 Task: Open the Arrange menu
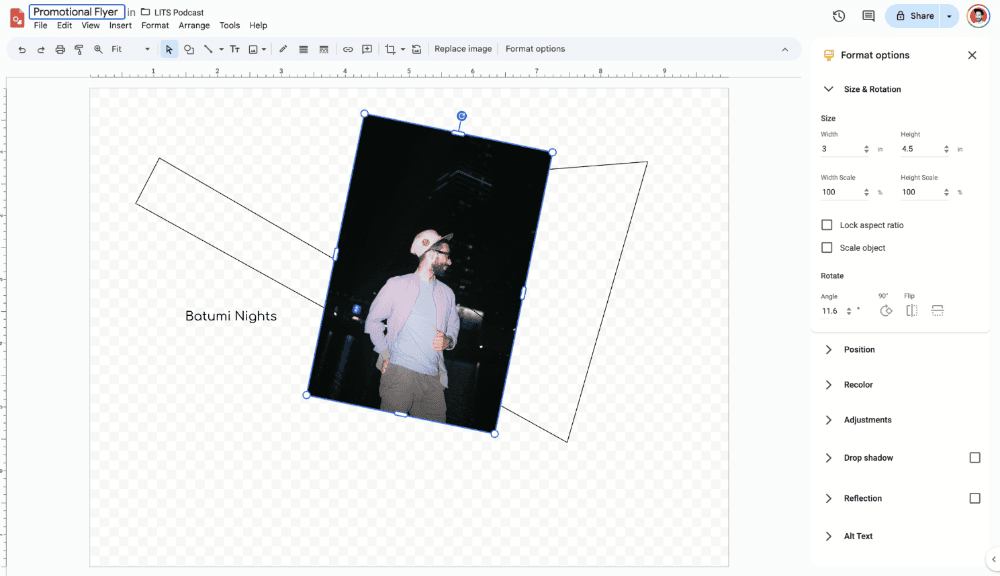click(x=194, y=26)
